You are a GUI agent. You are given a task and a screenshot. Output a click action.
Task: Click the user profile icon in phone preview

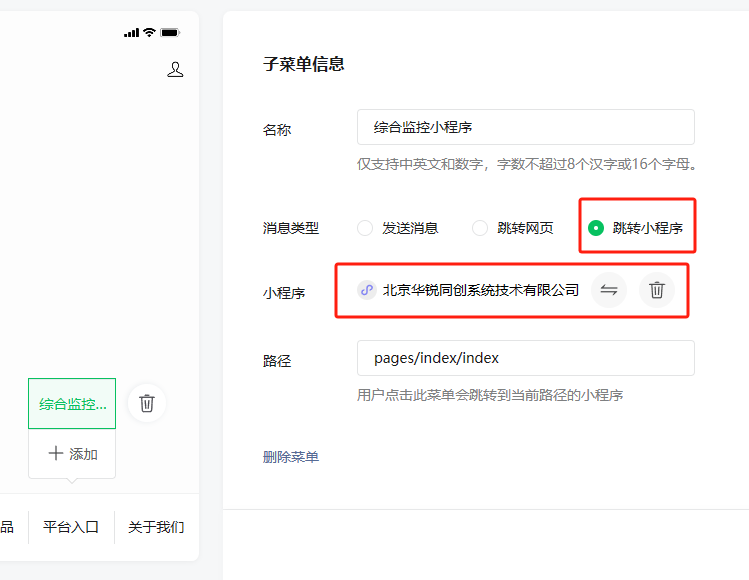pos(175,70)
